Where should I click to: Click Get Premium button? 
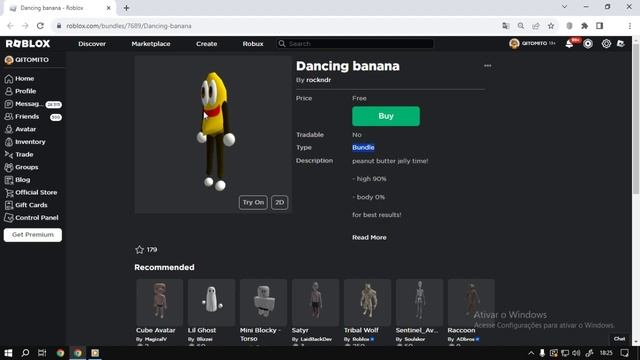33,235
